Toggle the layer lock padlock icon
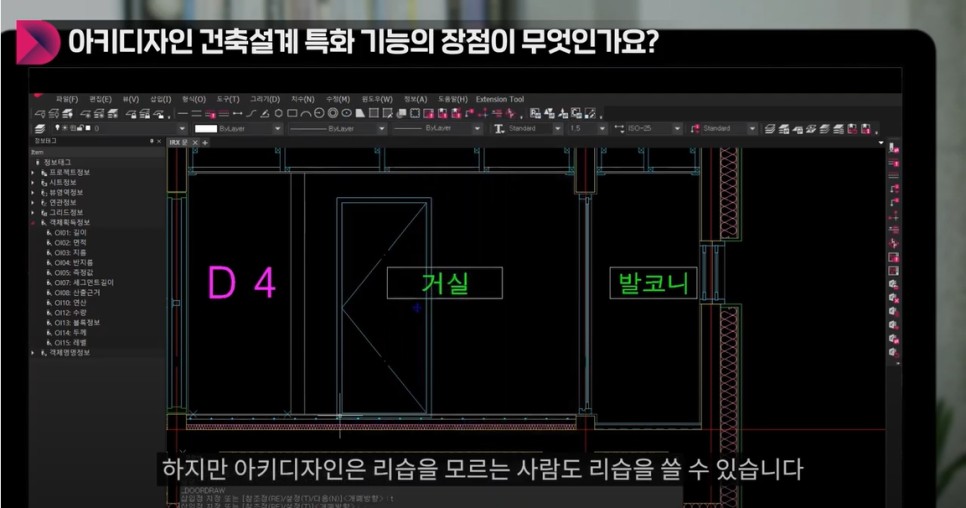This screenshot has height=508, width=966. 80,128
